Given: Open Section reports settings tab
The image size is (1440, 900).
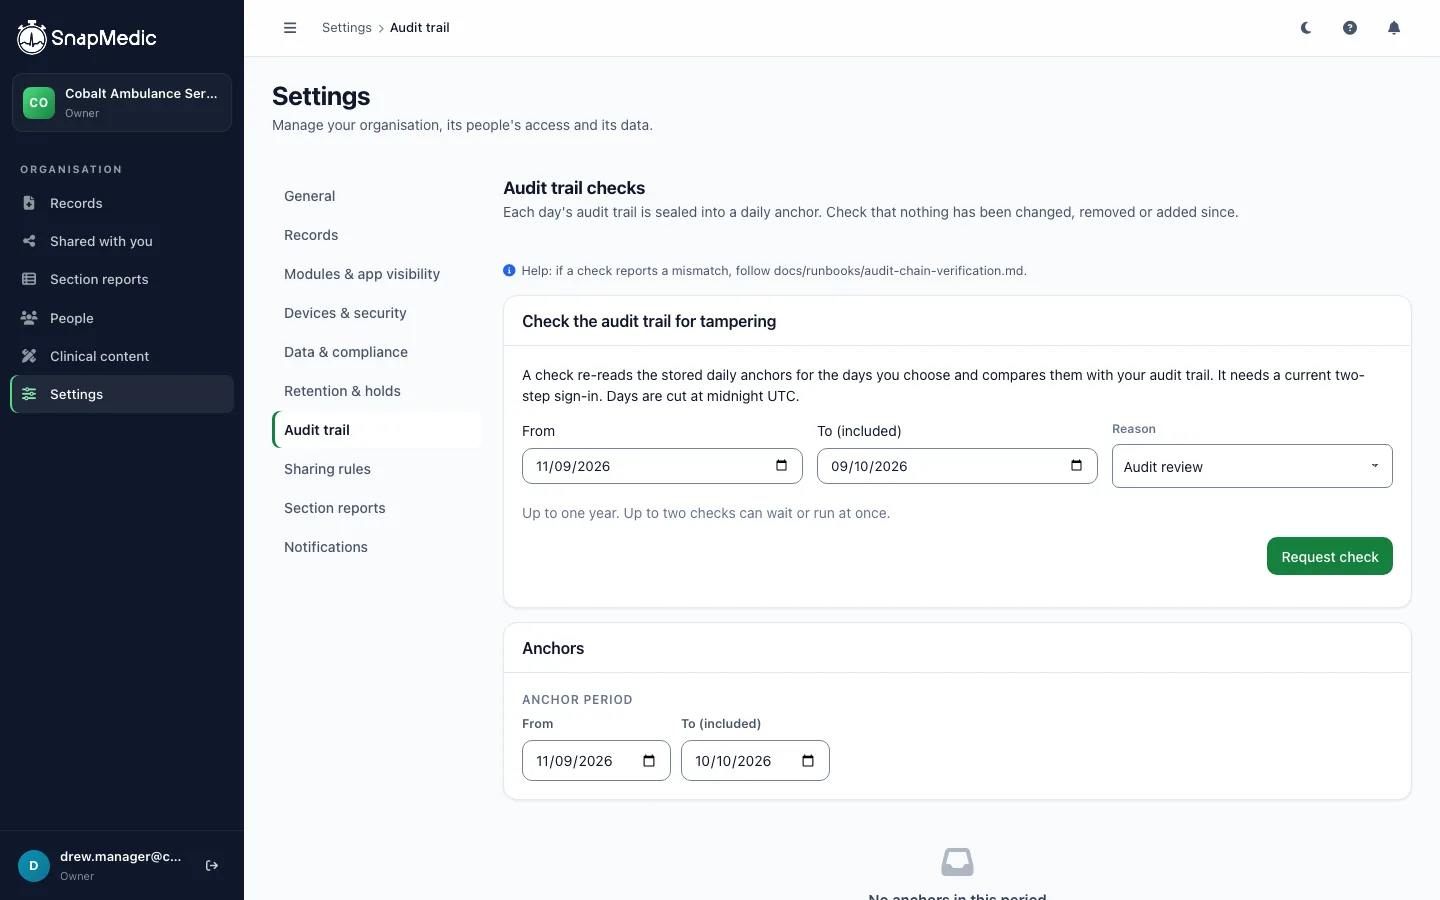Looking at the screenshot, I should (x=376, y=508).
